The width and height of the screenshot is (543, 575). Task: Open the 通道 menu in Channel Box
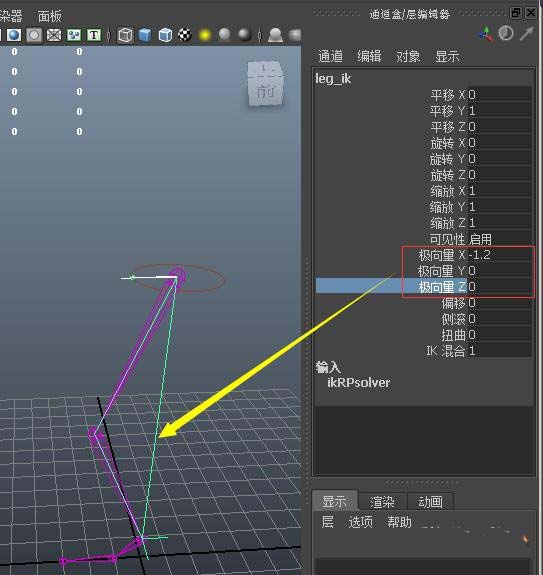[330, 56]
